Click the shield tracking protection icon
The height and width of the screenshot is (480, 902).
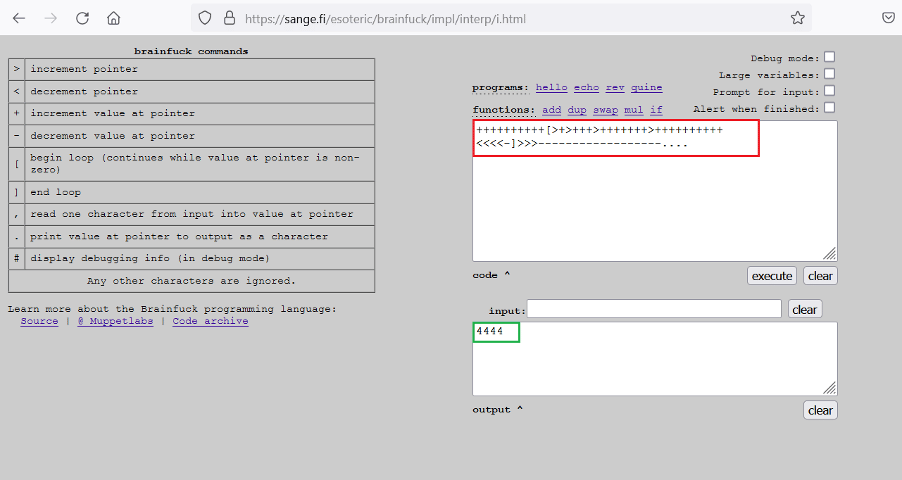(205, 18)
